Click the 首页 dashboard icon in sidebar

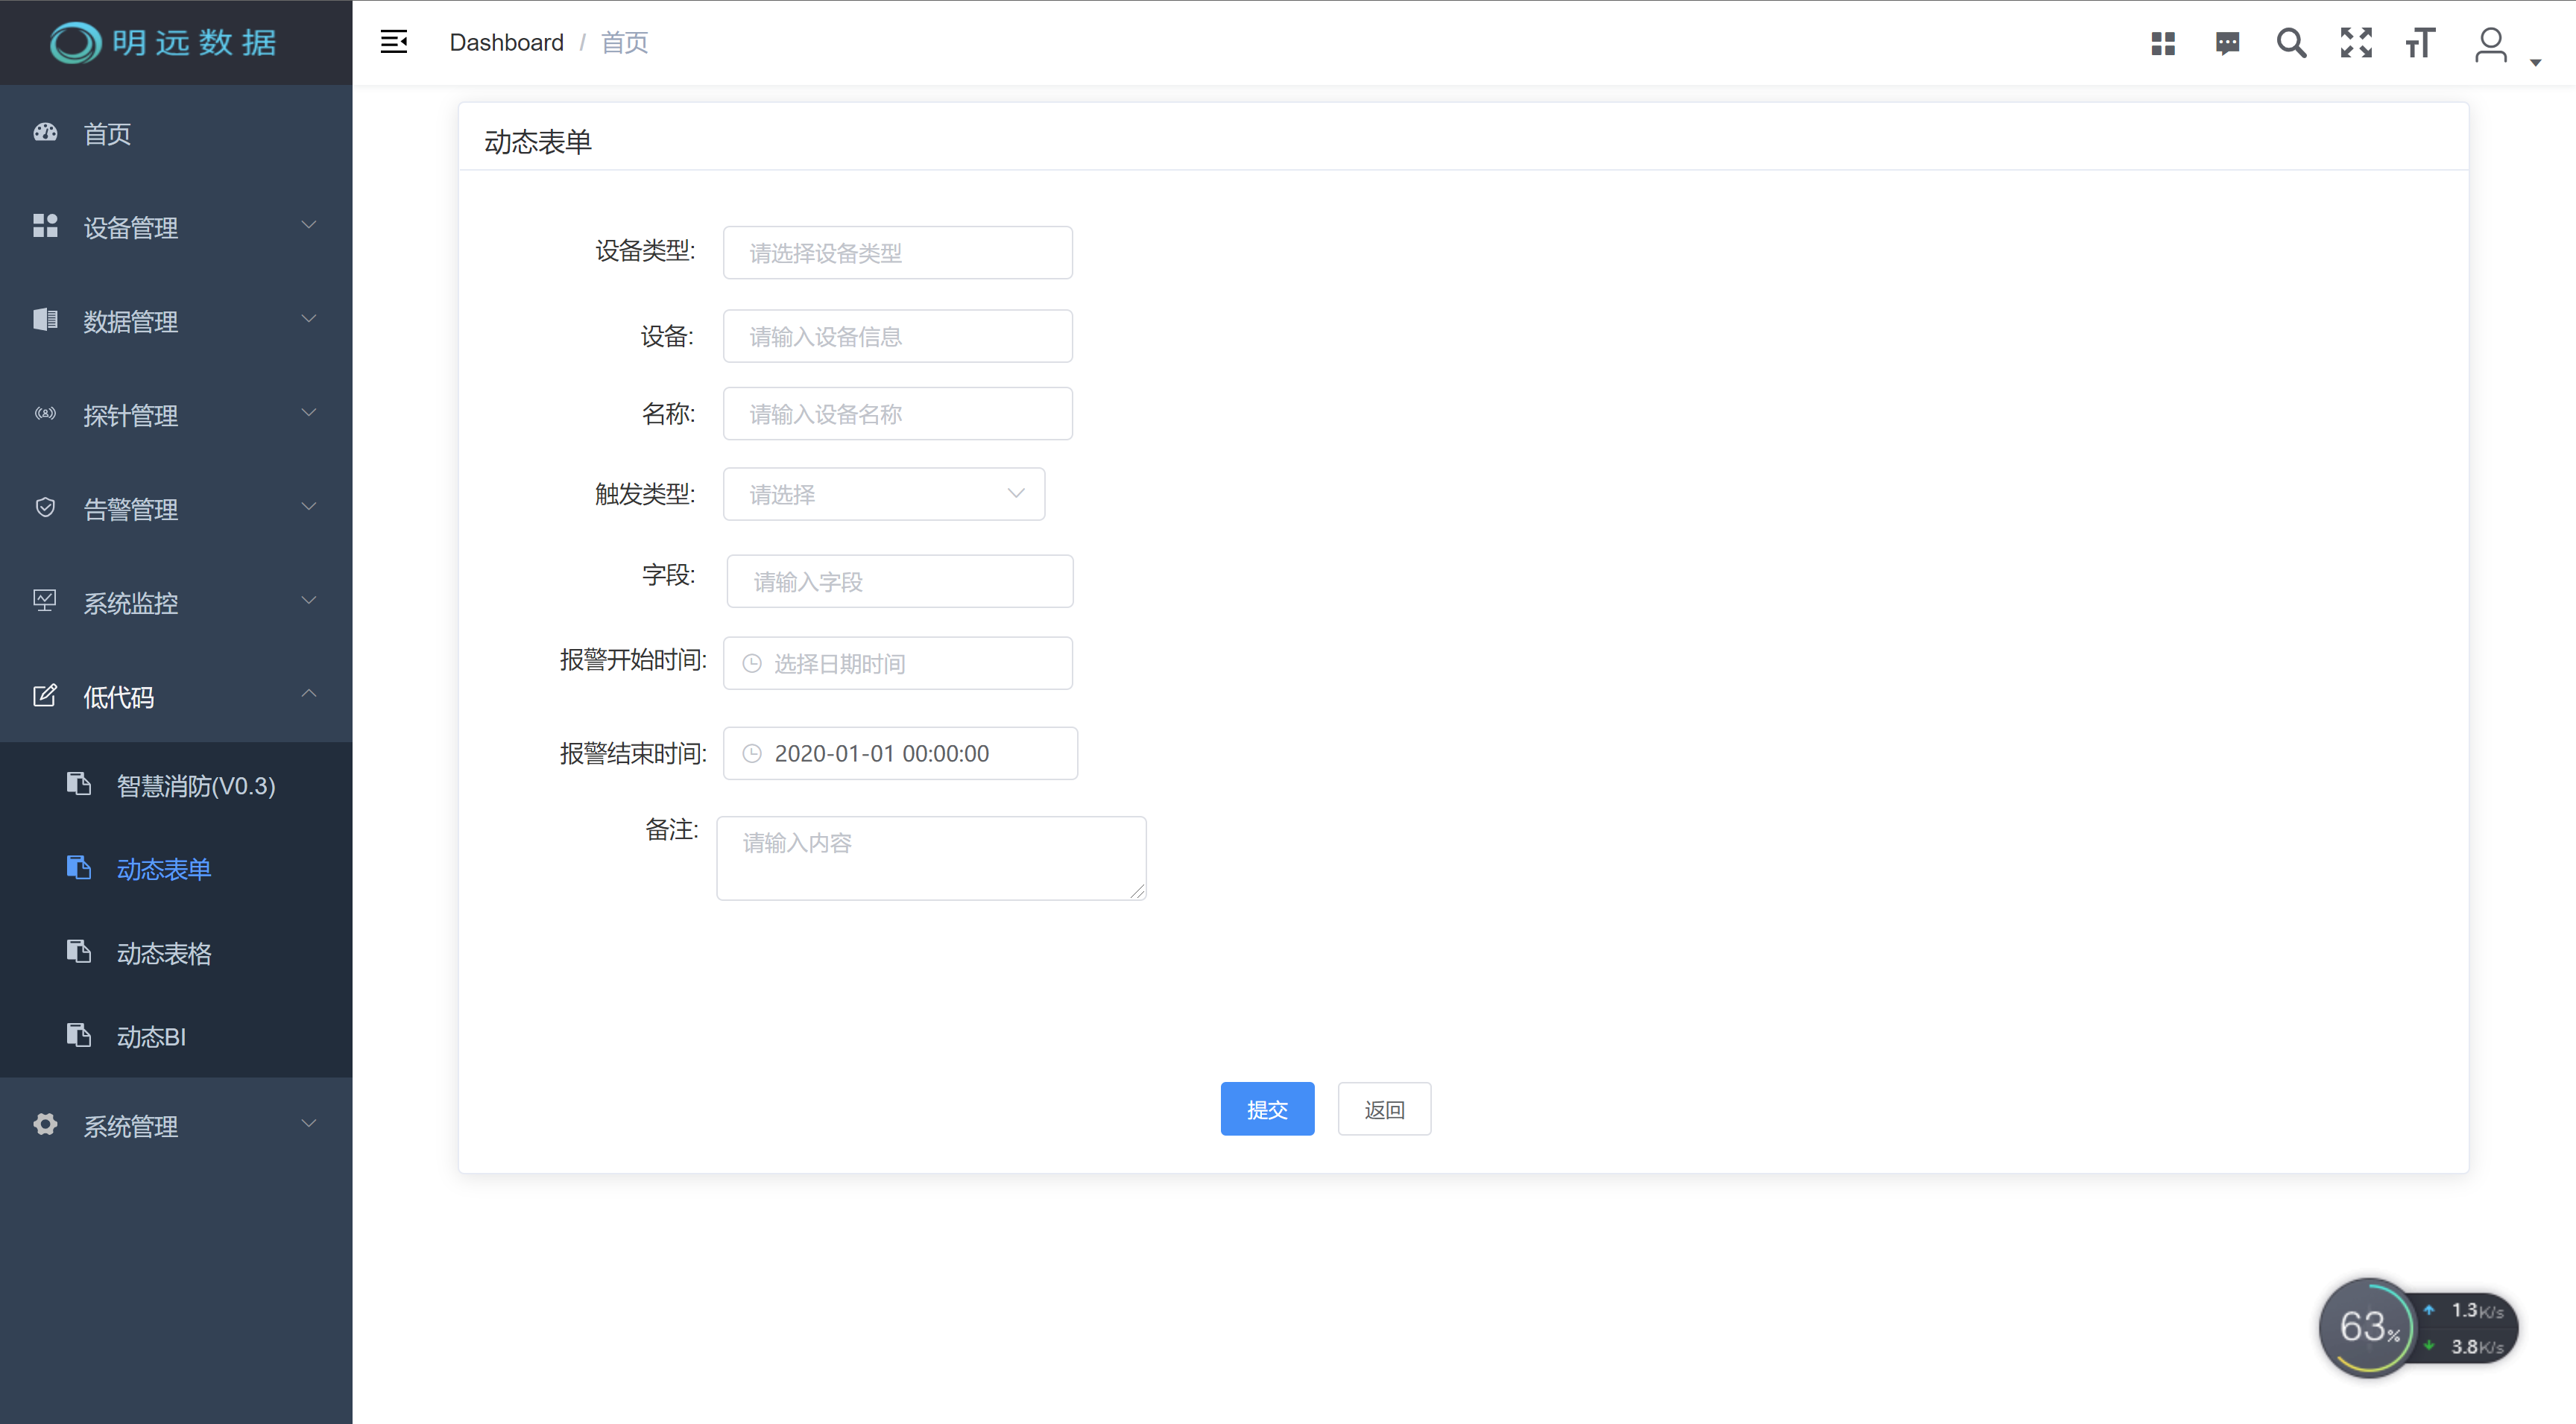[x=45, y=132]
